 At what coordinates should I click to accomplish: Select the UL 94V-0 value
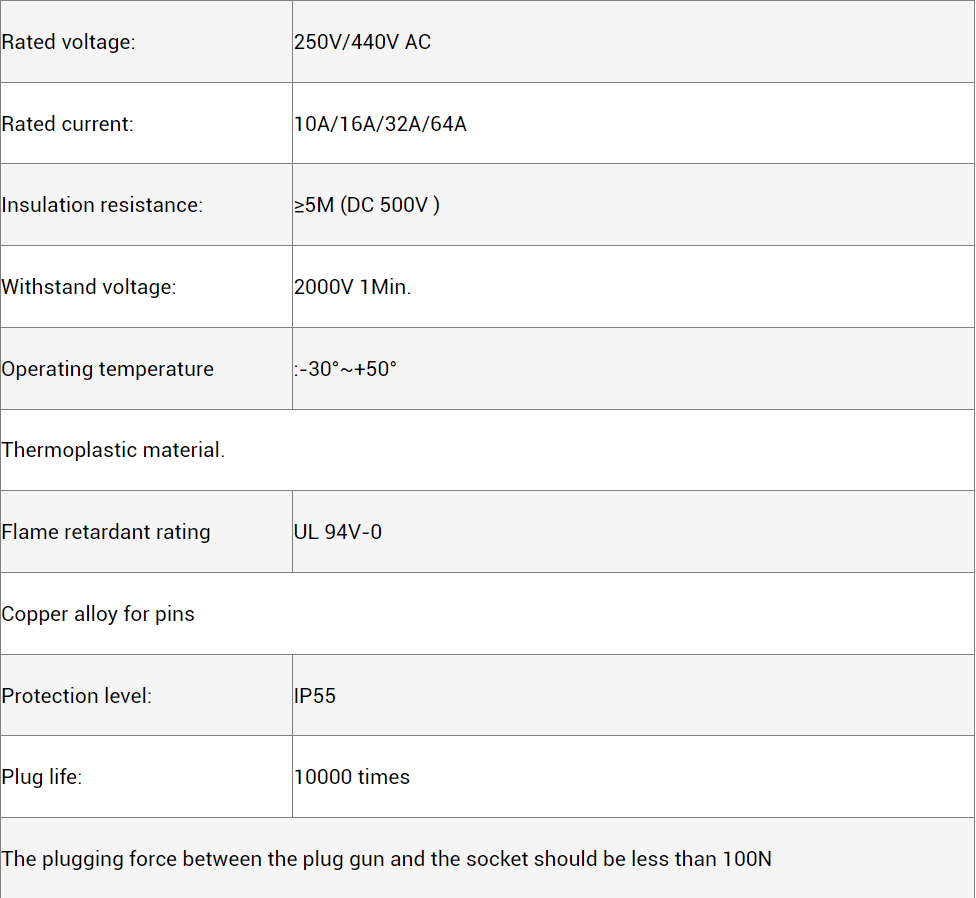click(x=338, y=532)
